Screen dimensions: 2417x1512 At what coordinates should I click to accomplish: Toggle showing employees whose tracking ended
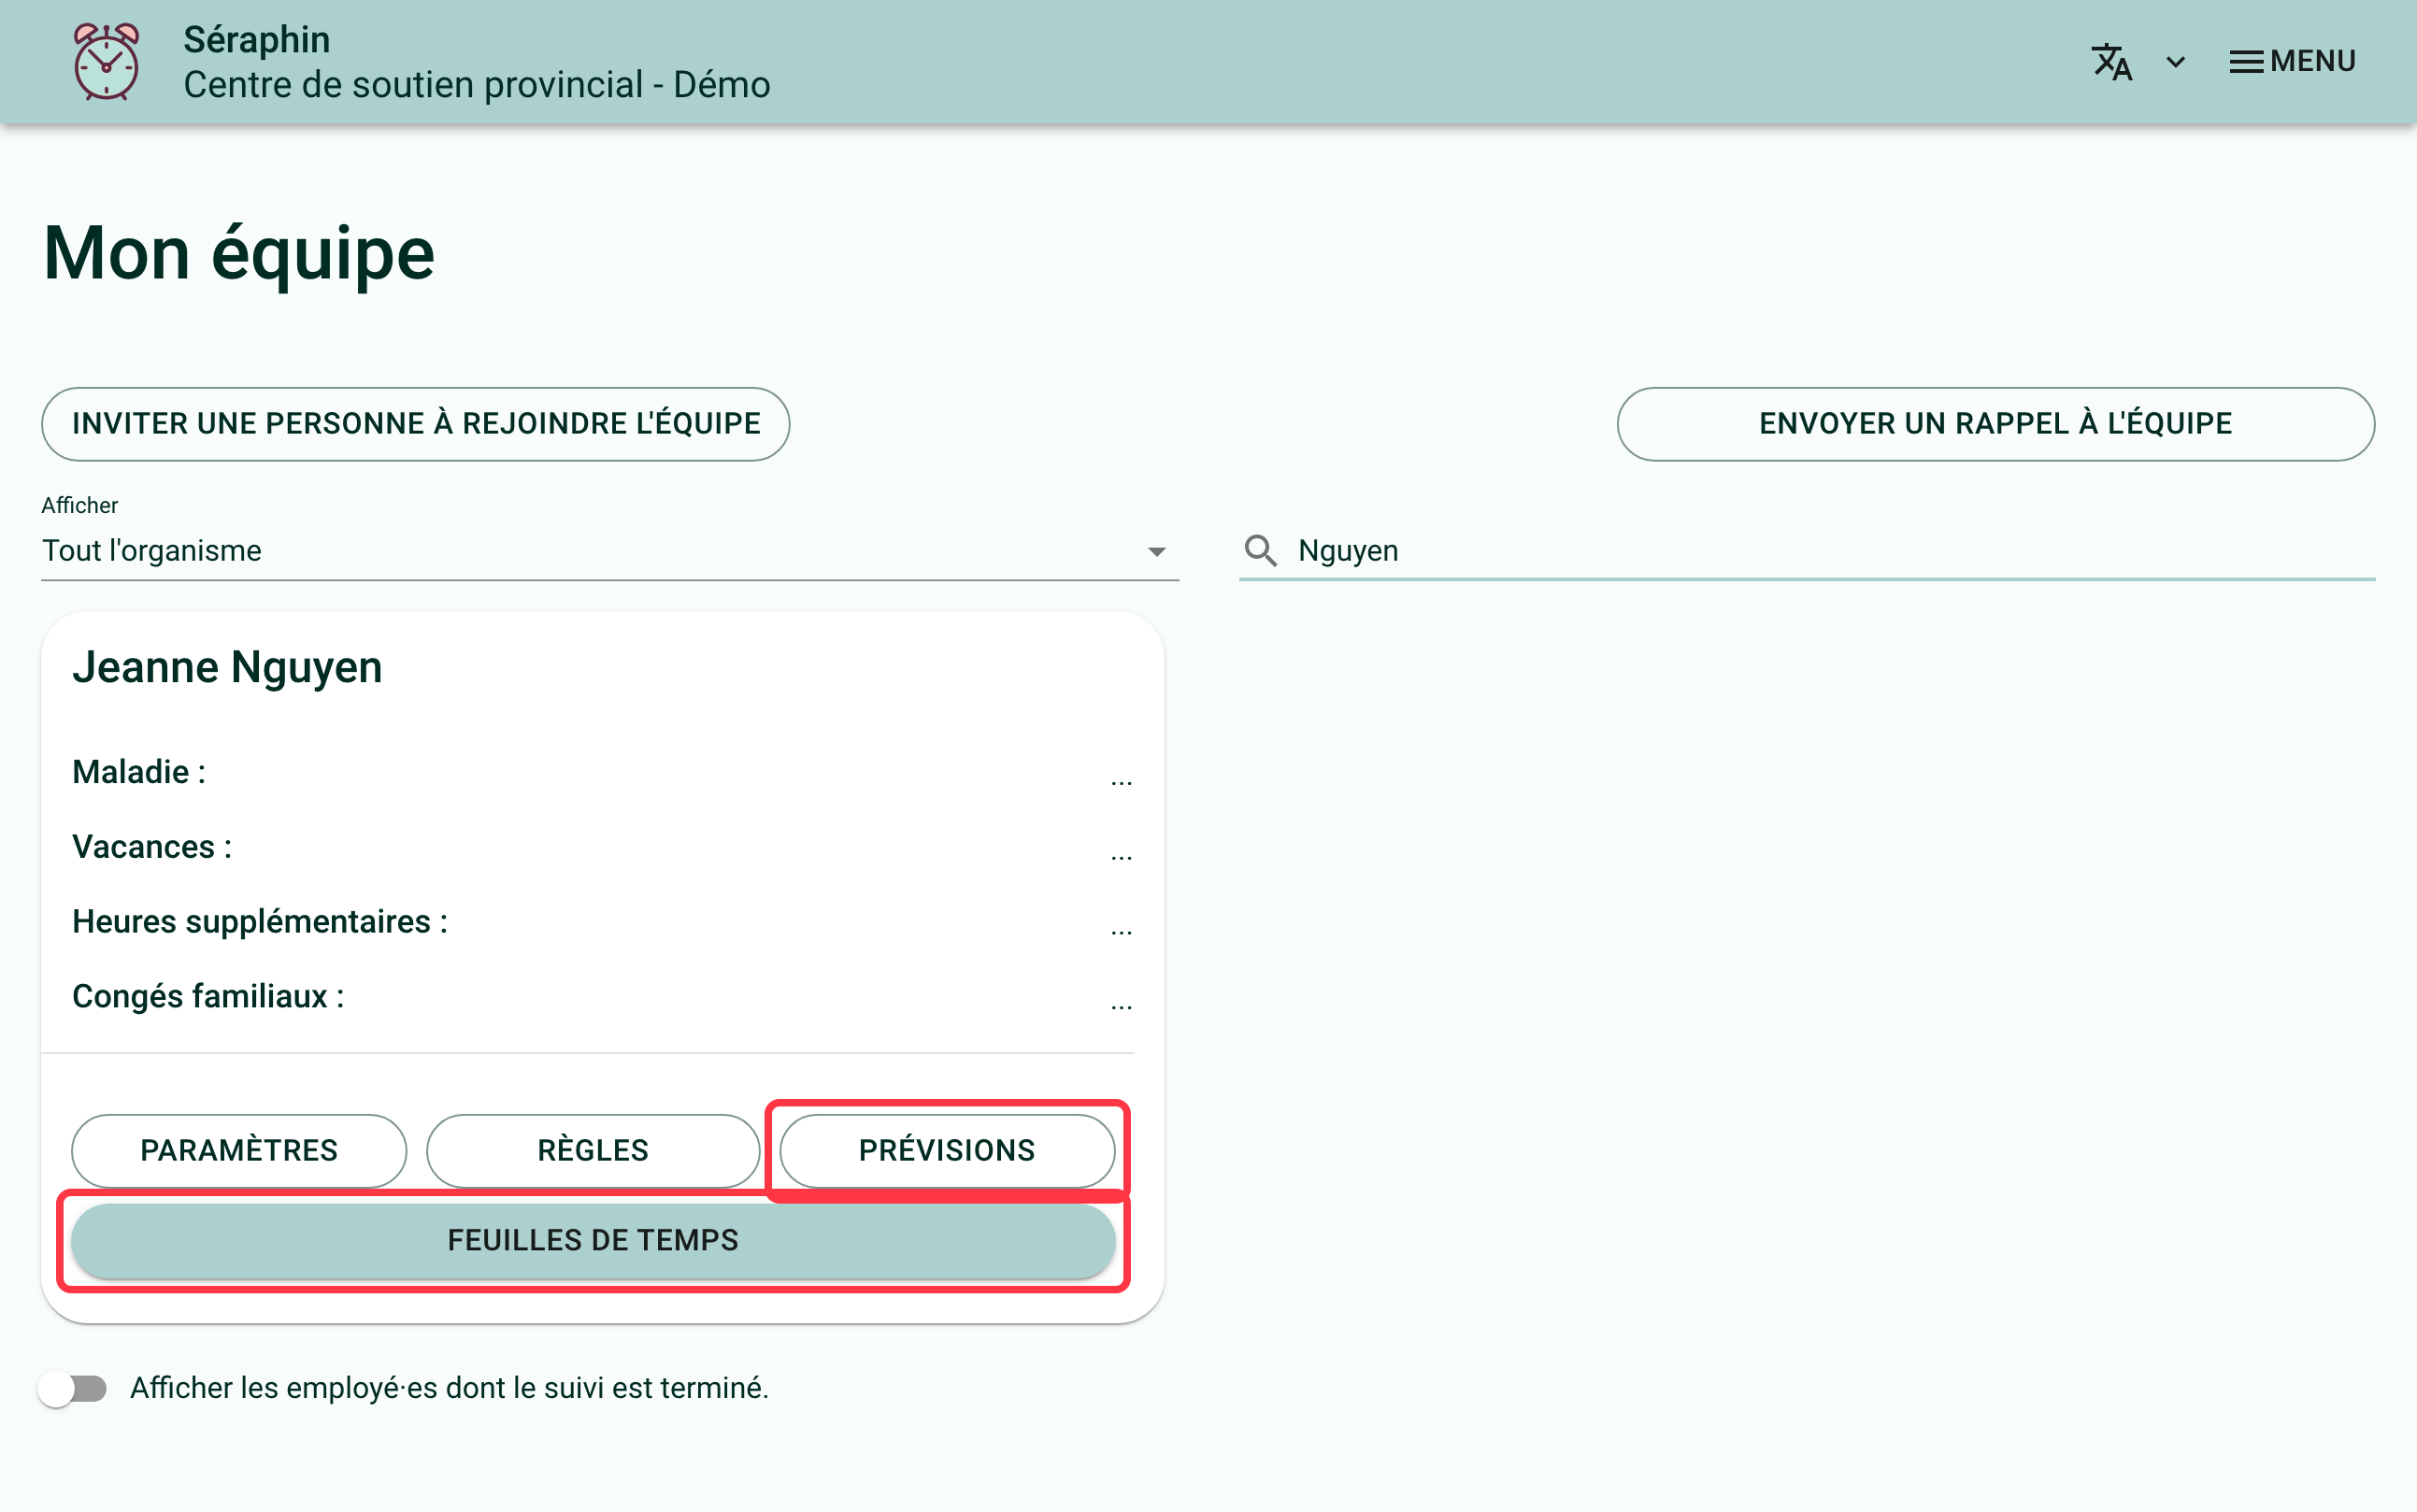73,1388
